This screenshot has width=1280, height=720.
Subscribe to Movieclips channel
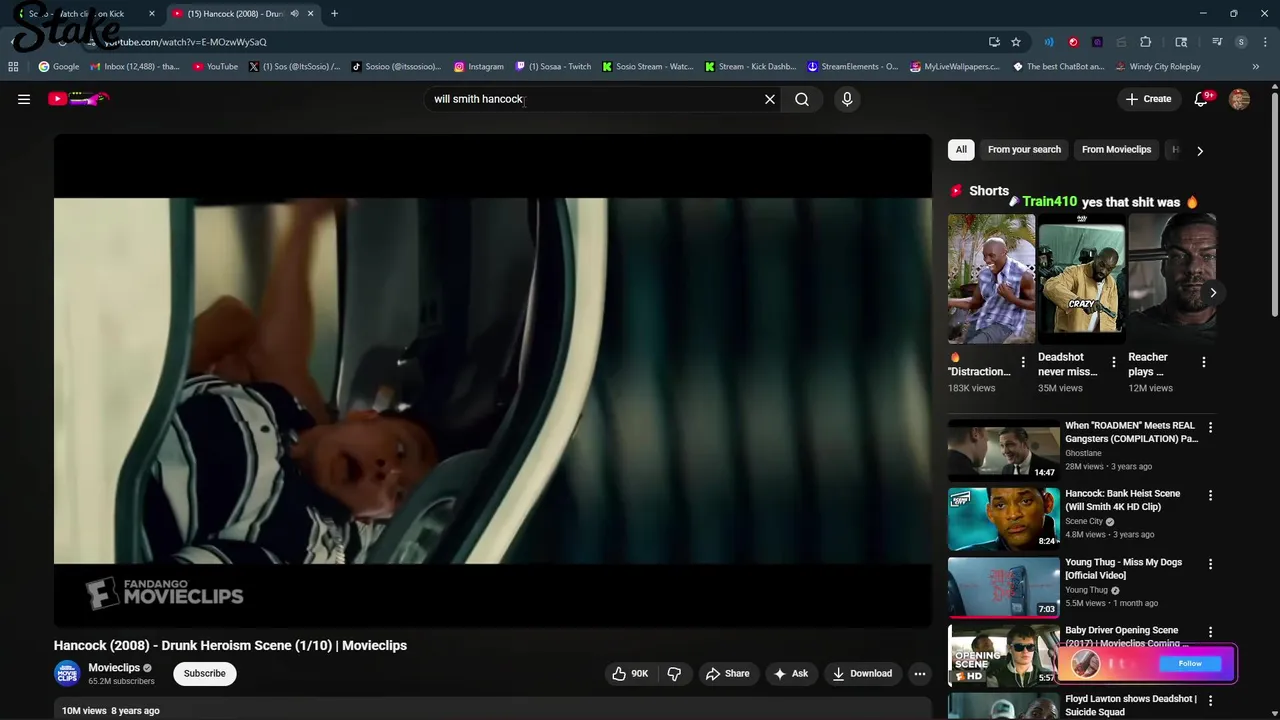(x=204, y=673)
